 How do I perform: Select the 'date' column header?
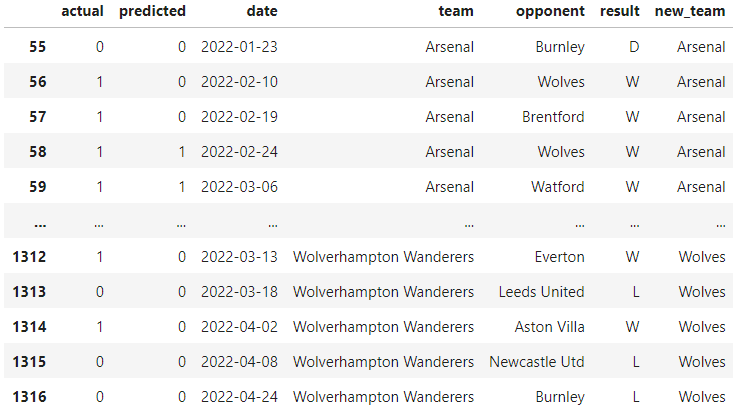(x=262, y=11)
